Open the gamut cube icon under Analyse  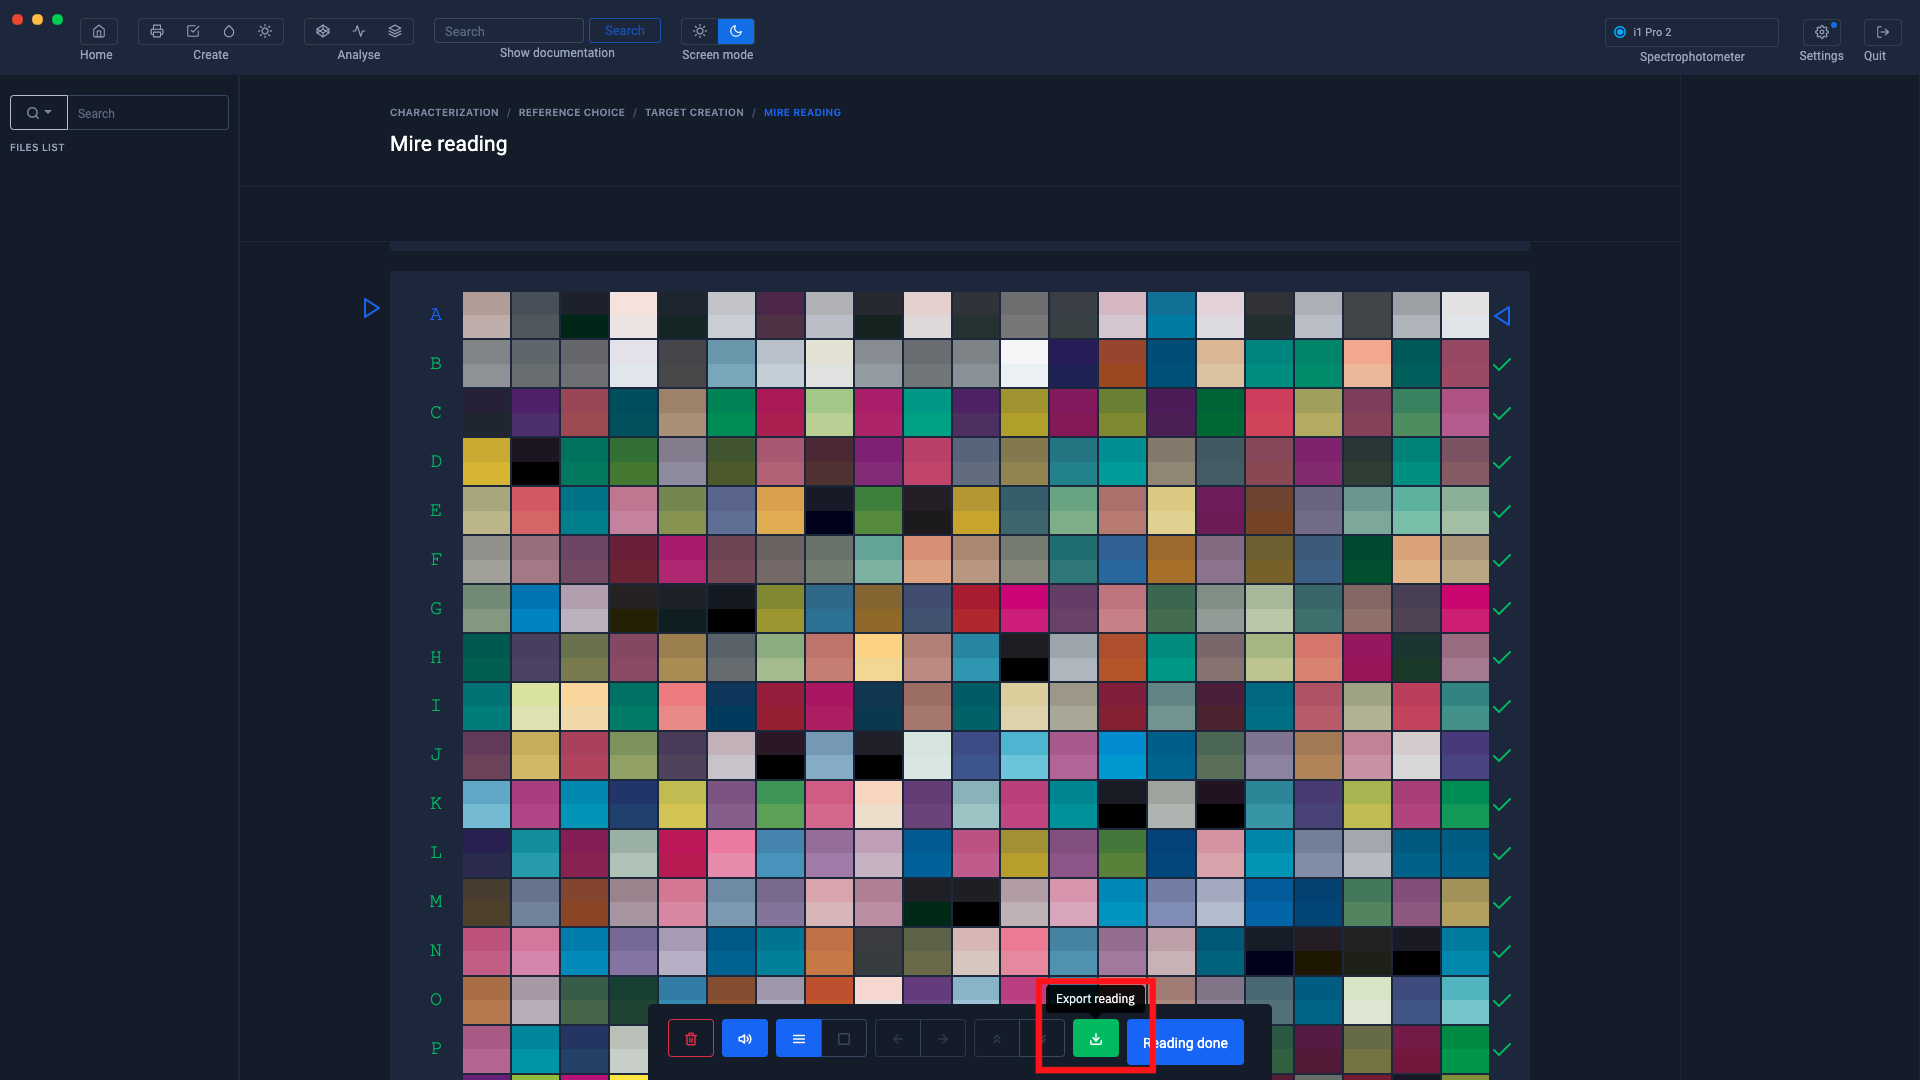(x=323, y=31)
